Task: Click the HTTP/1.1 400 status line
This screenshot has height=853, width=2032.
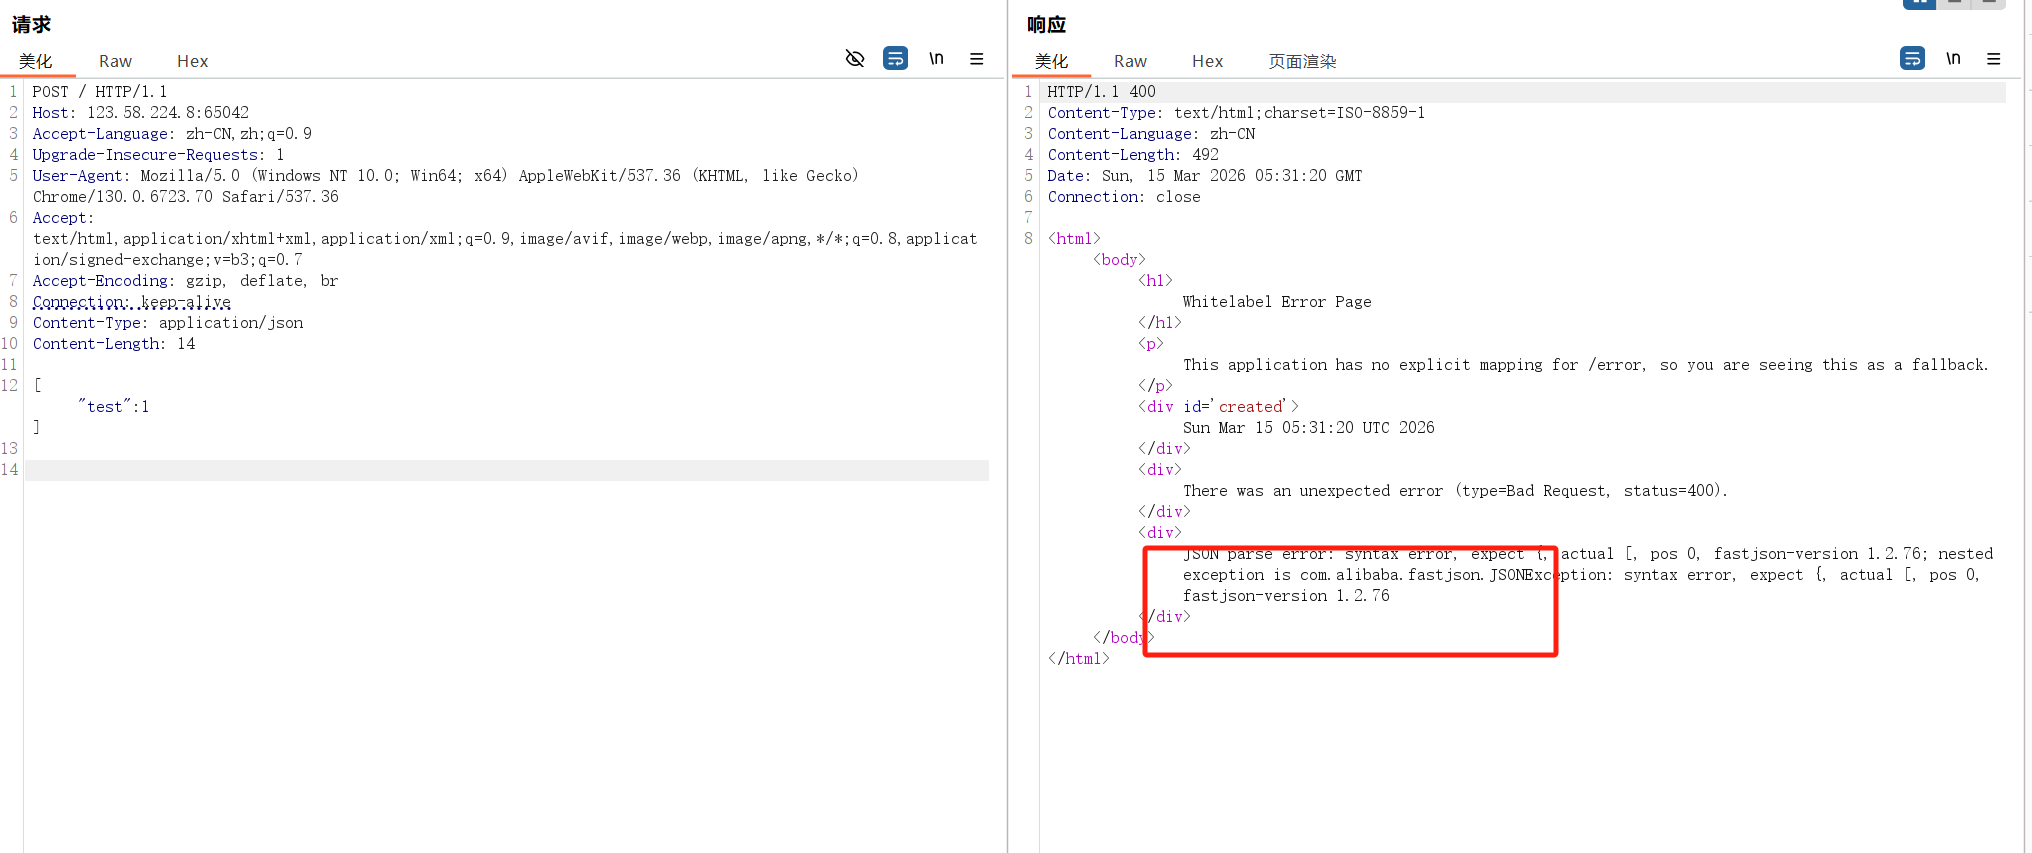Action: [x=1101, y=92]
